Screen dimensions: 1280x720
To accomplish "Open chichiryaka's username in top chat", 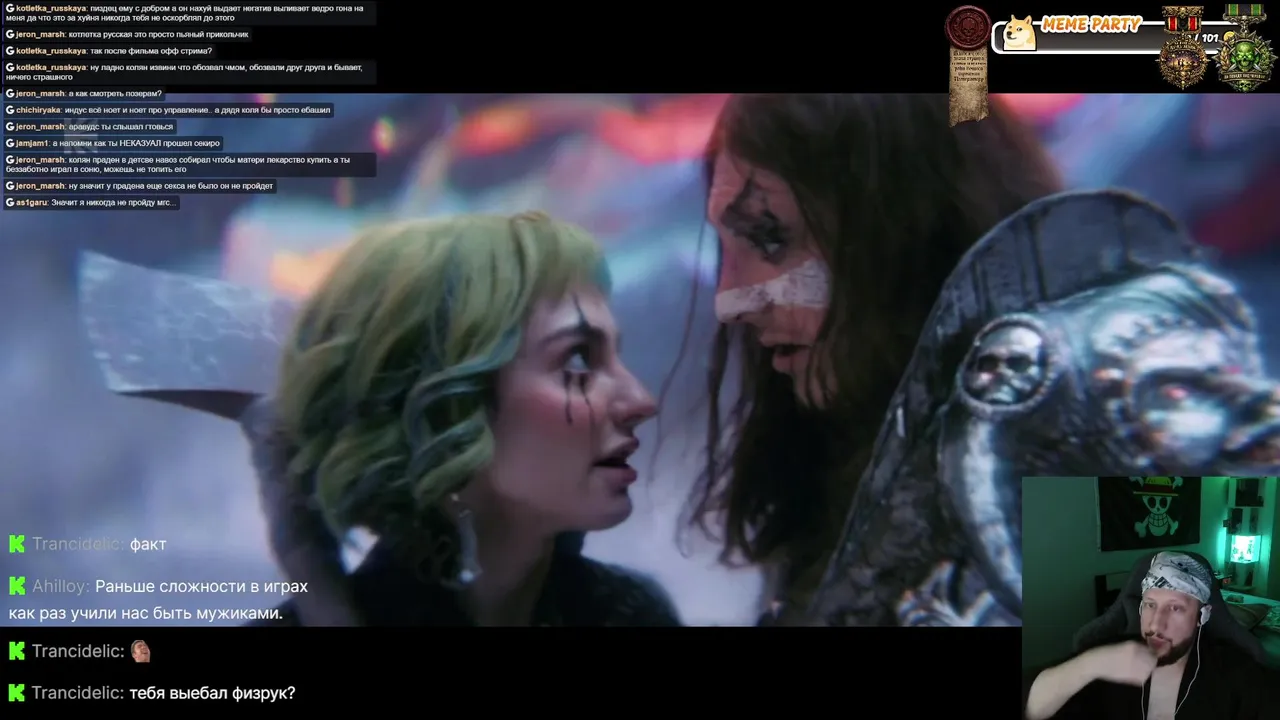I will [38, 110].
